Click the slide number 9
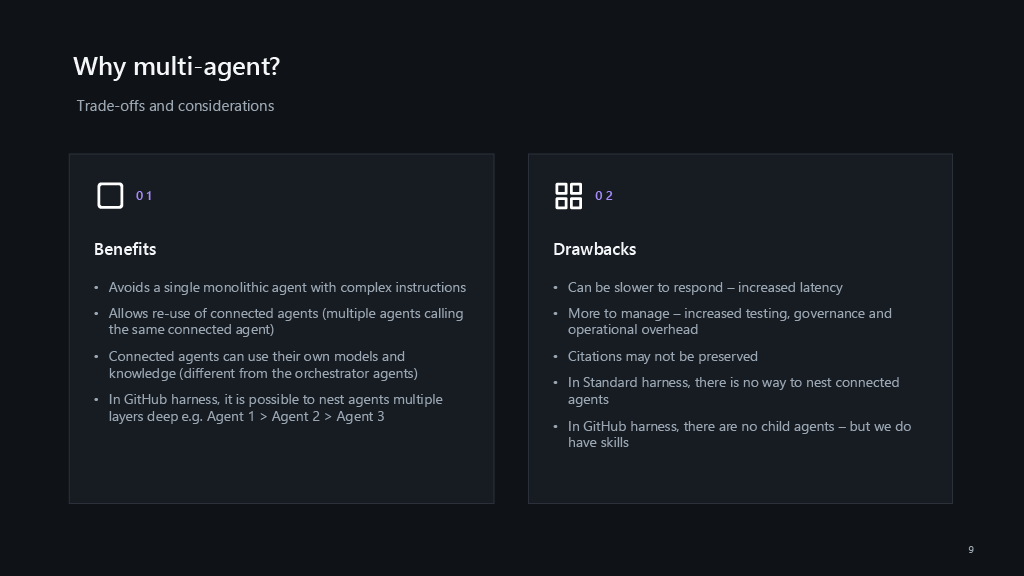Image resolution: width=1024 pixels, height=576 pixels. coord(971,550)
